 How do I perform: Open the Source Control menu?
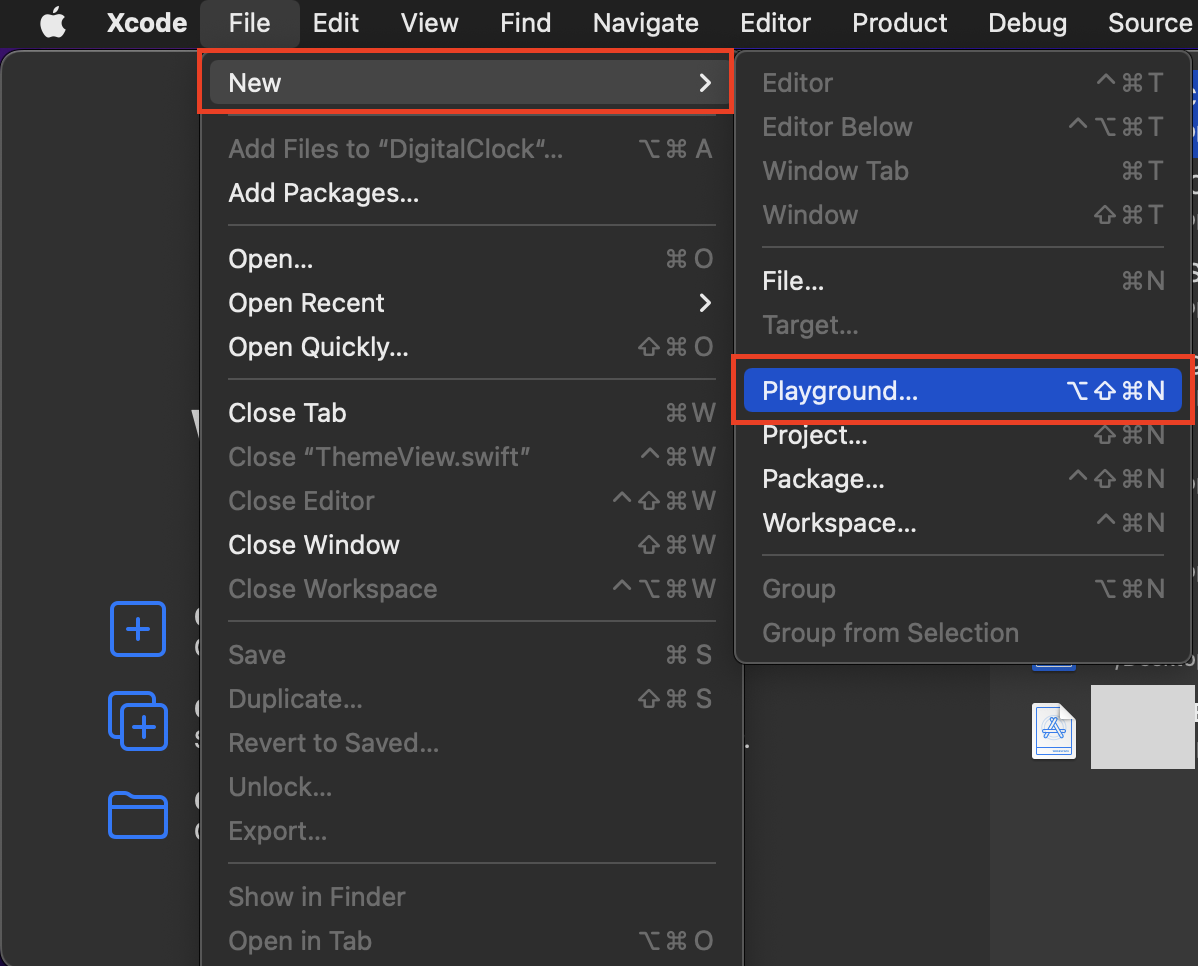click(1152, 23)
